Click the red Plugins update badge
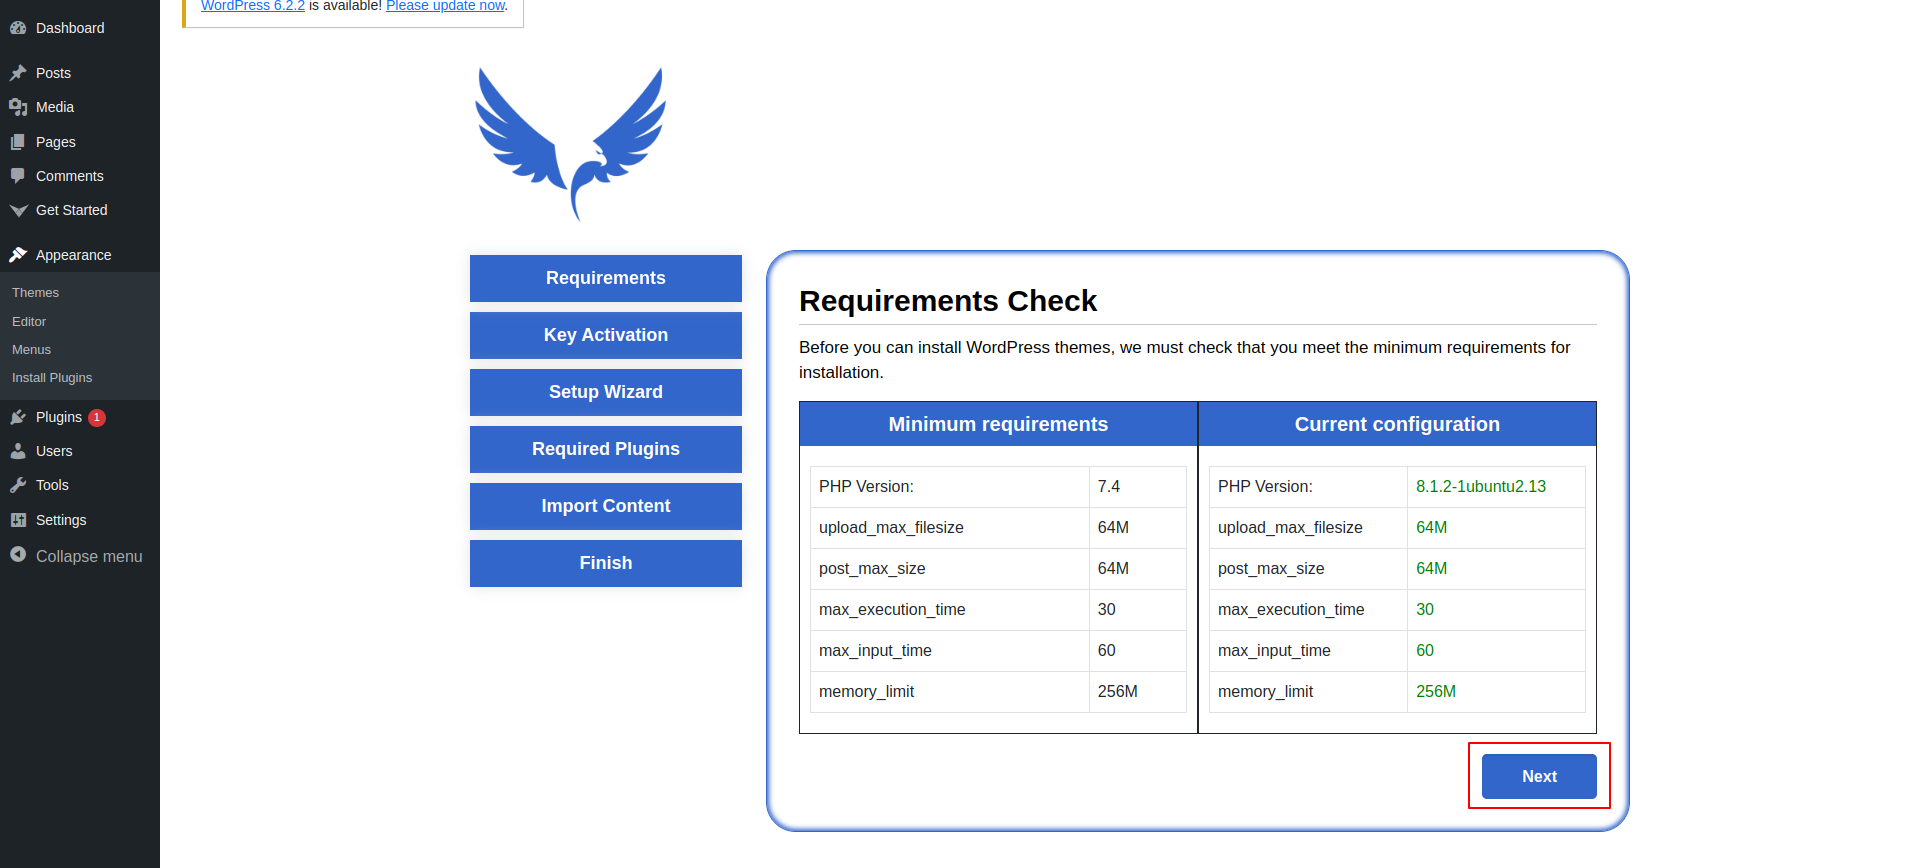This screenshot has height=868, width=1911. [97, 418]
